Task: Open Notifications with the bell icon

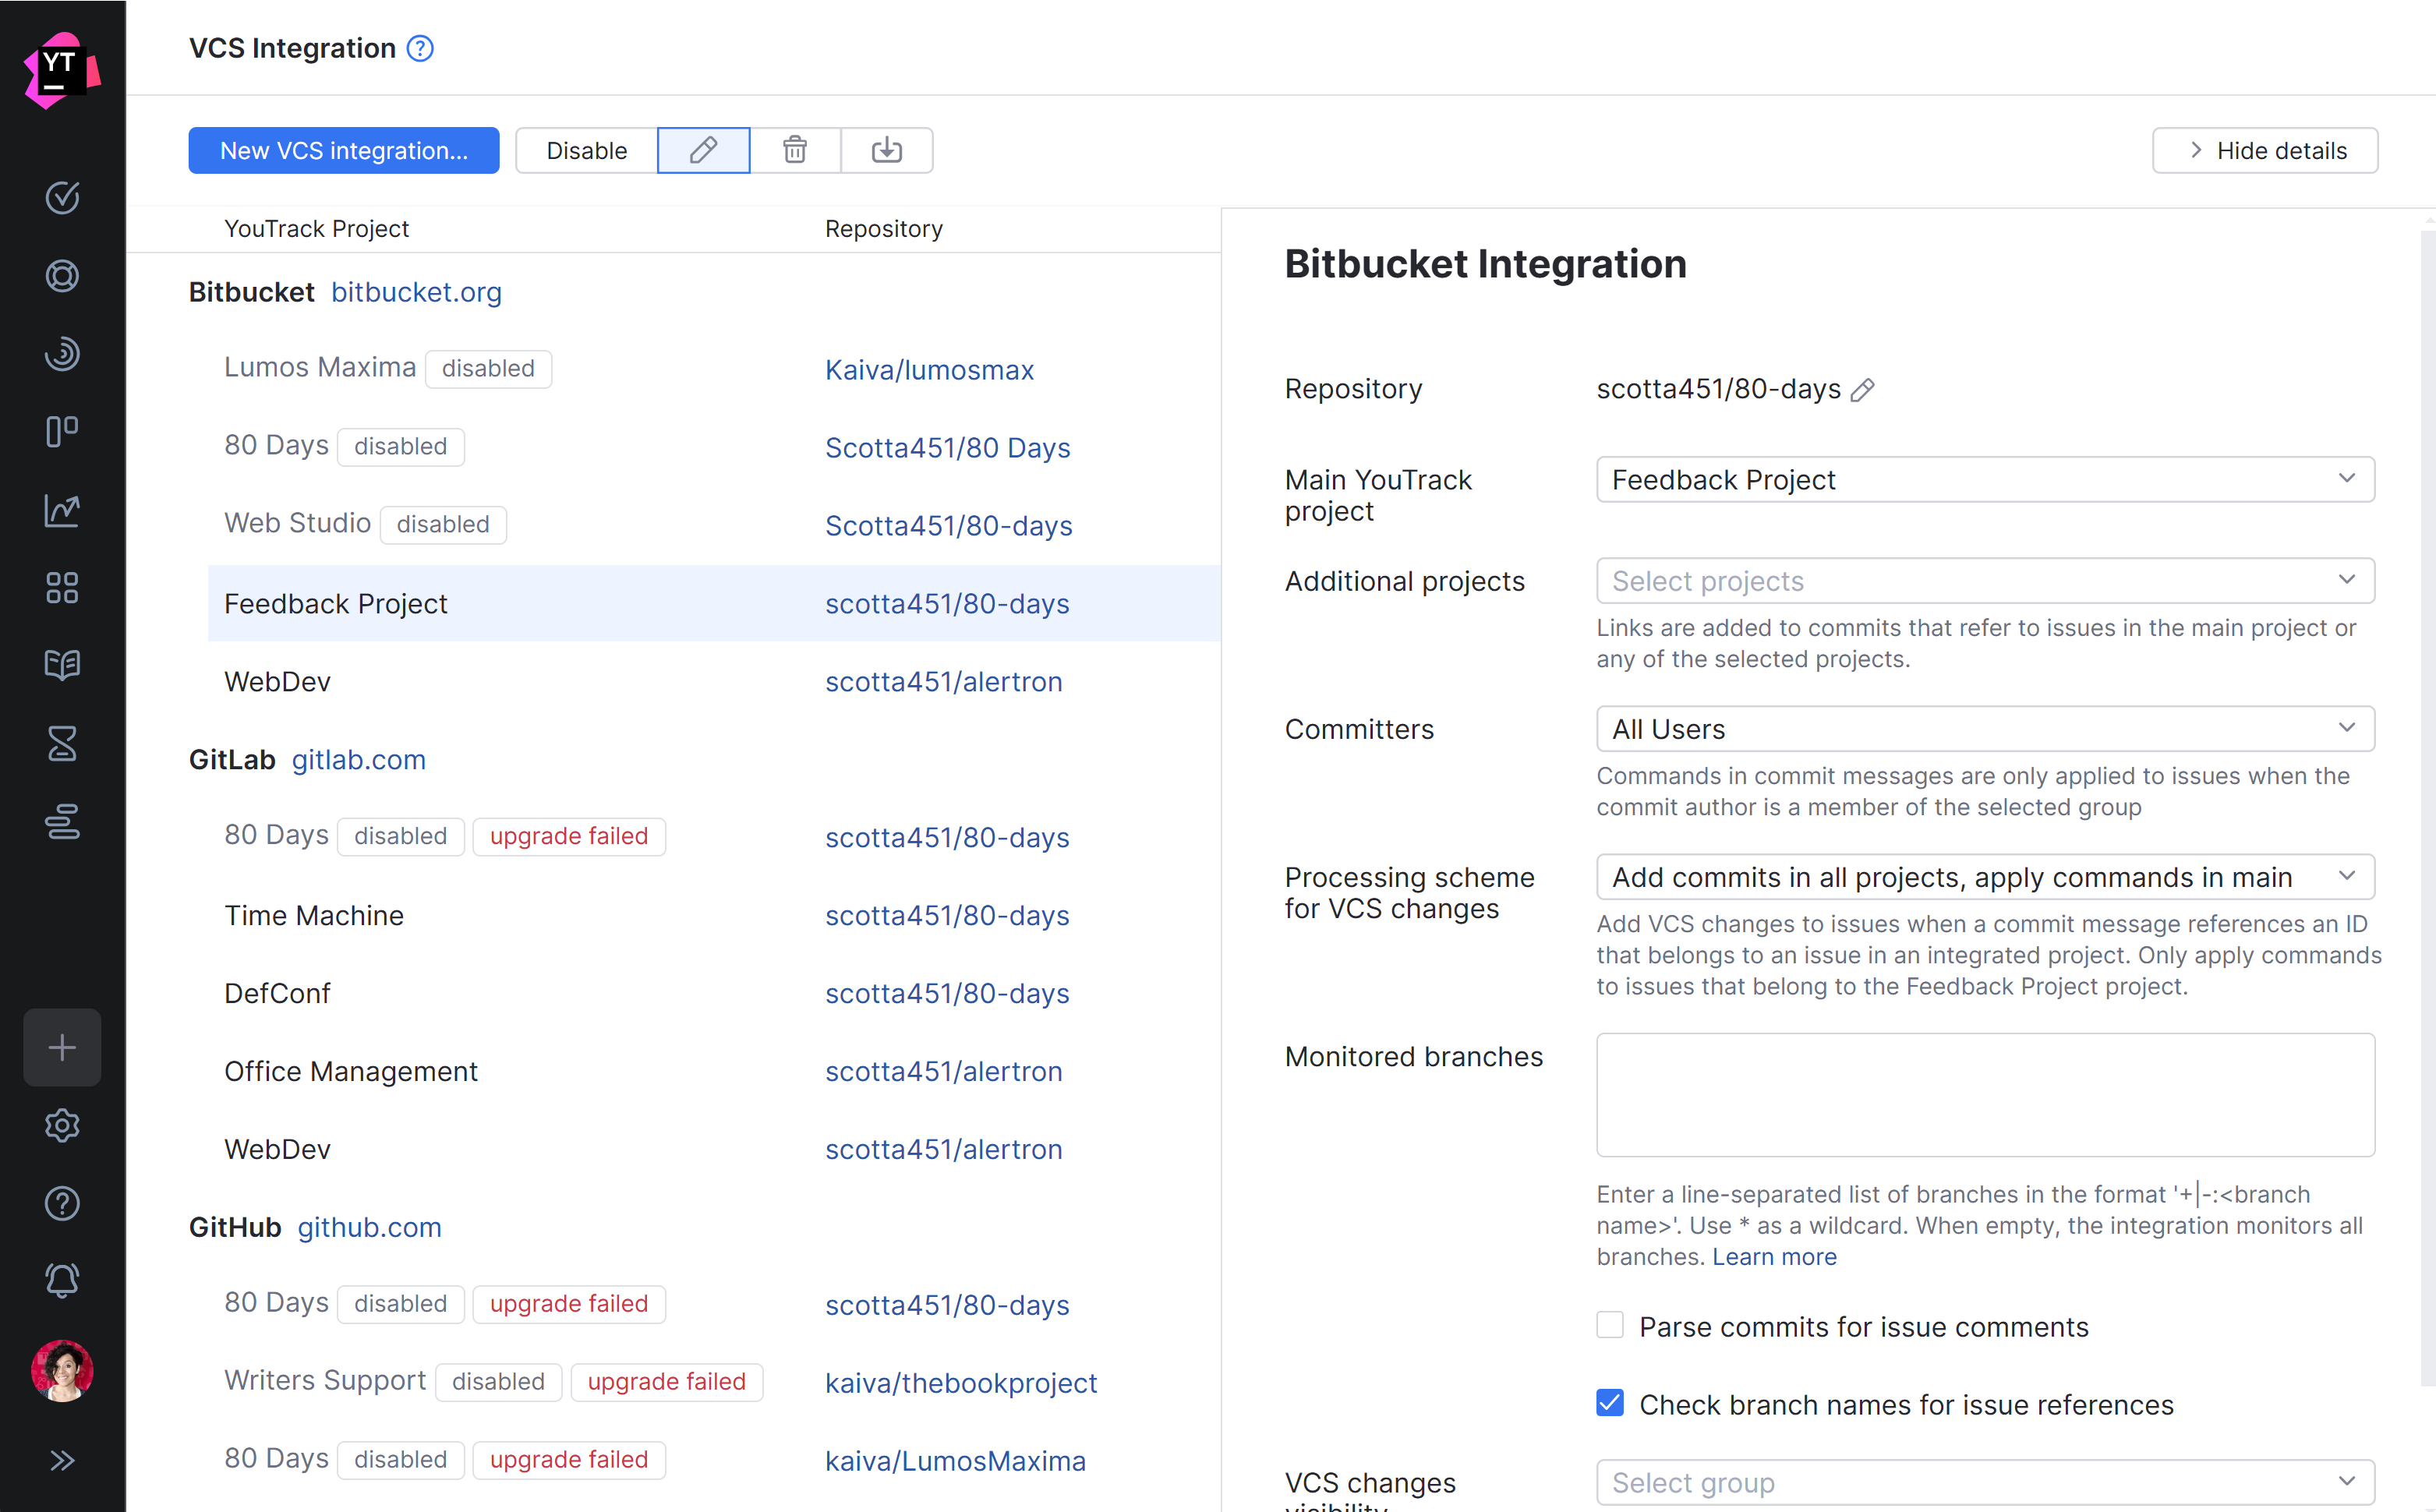Action: [x=62, y=1280]
